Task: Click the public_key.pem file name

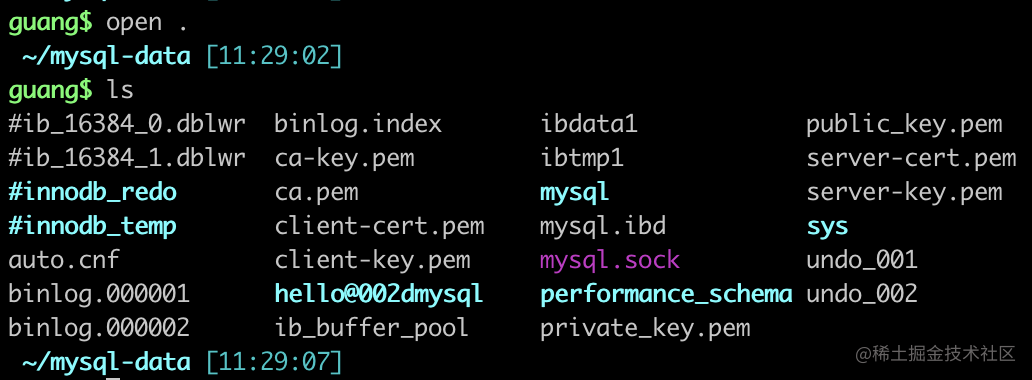Action: coord(904,124)
